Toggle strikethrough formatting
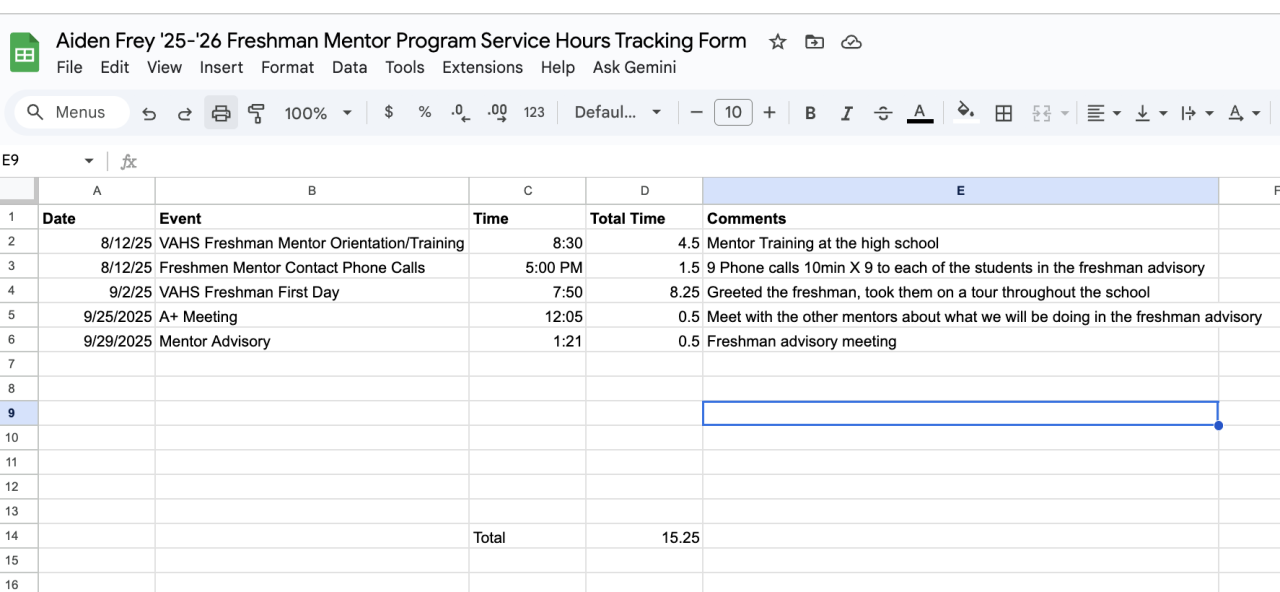1280x592 pixels. coord(883,113)
